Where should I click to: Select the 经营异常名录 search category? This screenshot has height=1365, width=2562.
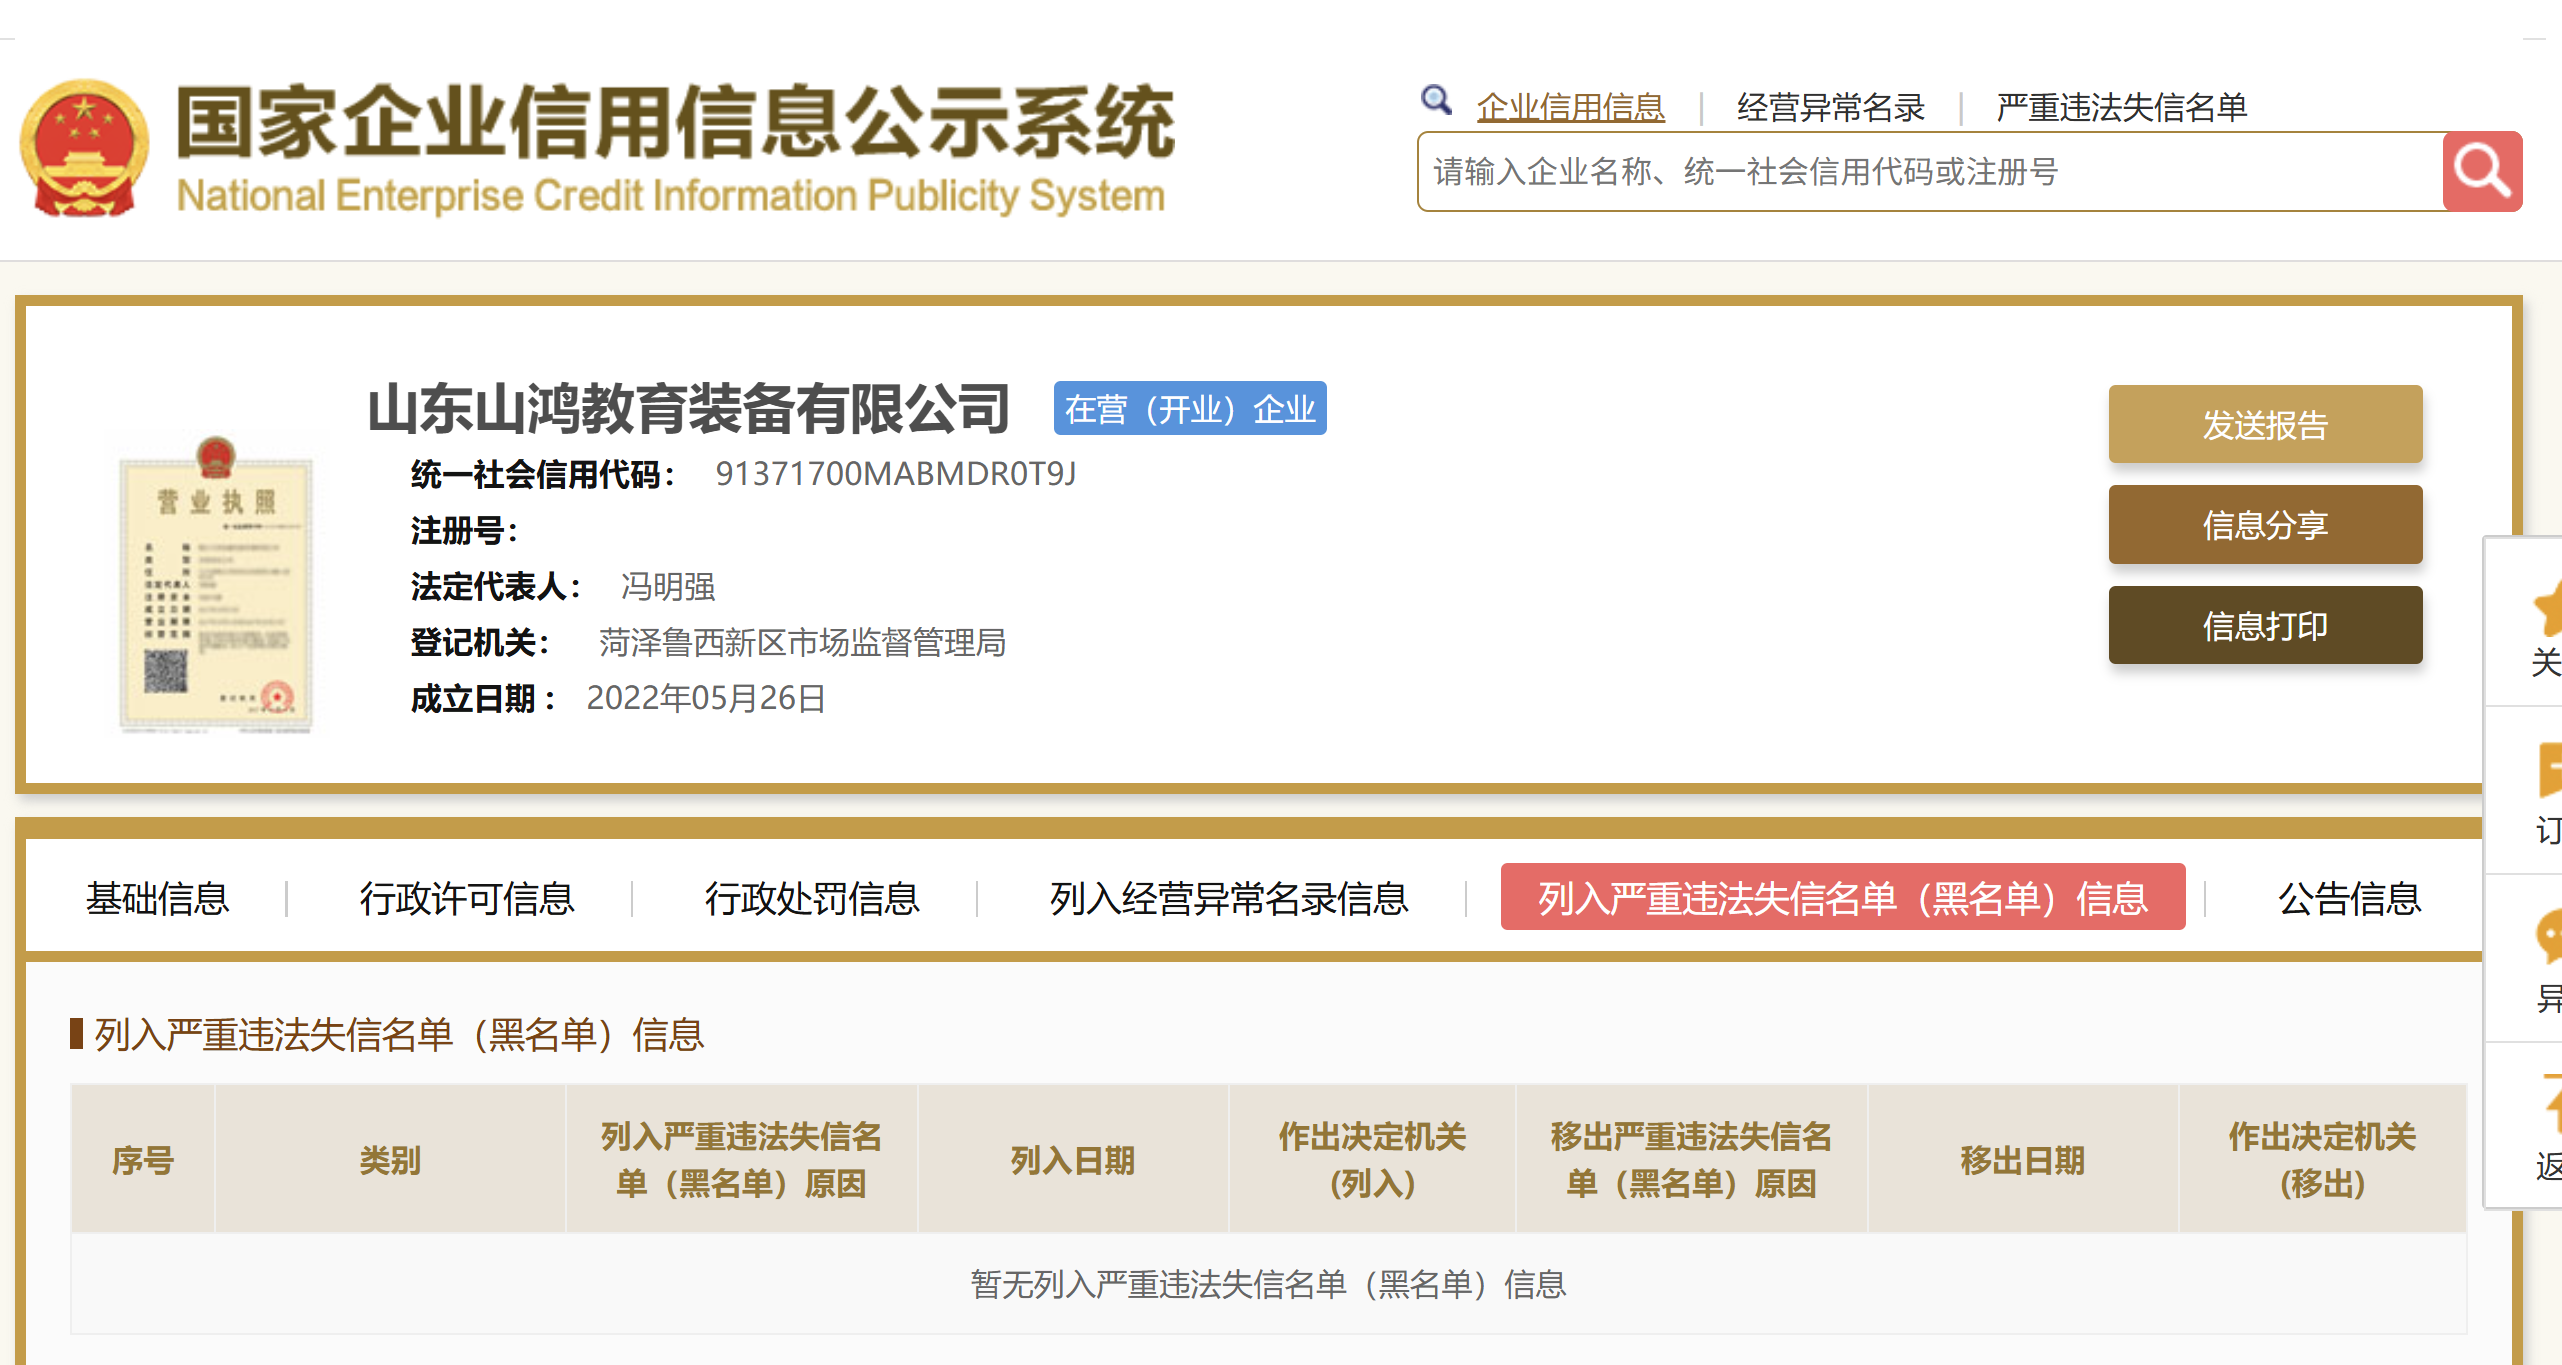1830,107
